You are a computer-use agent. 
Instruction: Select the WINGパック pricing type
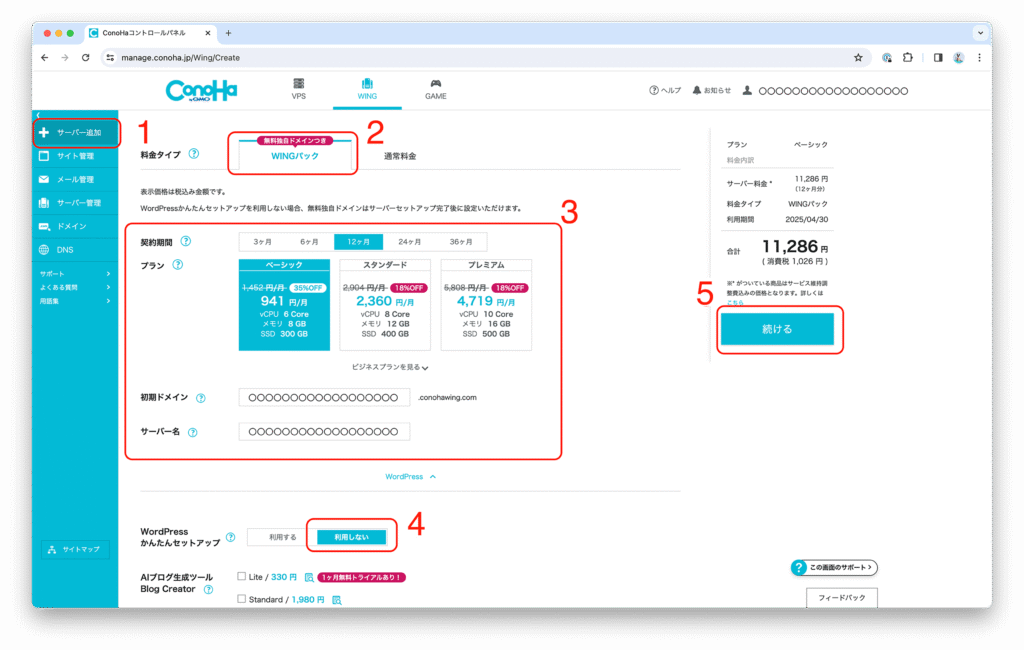(295, 155)
